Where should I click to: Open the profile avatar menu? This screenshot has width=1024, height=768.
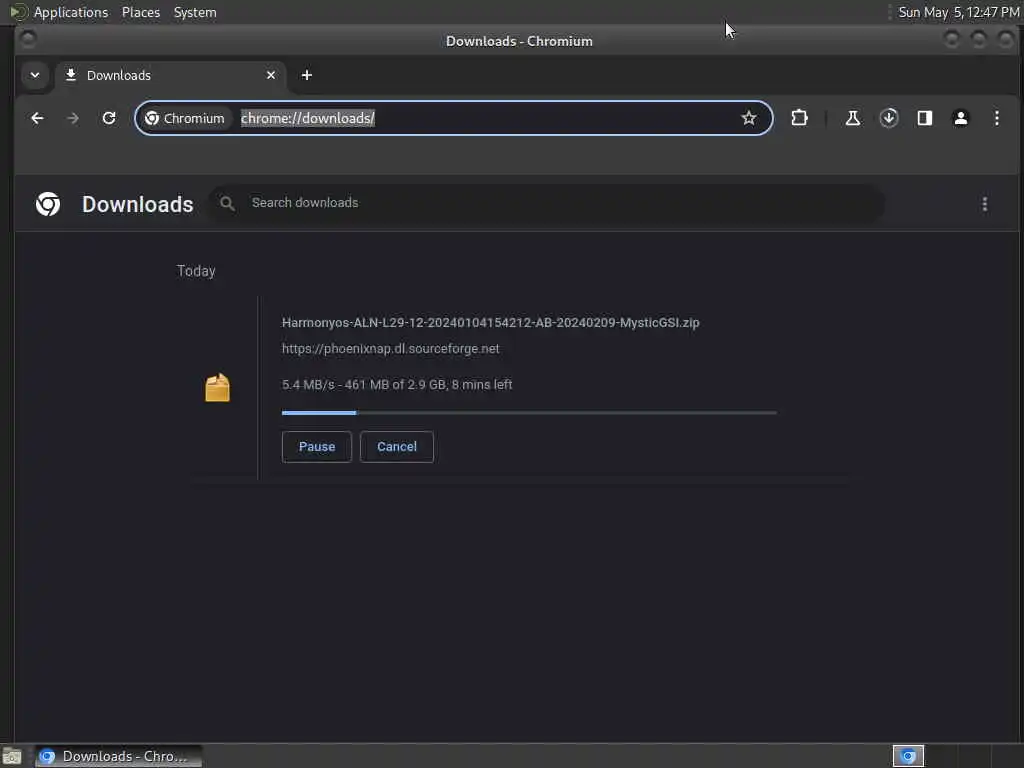point(961,118)
